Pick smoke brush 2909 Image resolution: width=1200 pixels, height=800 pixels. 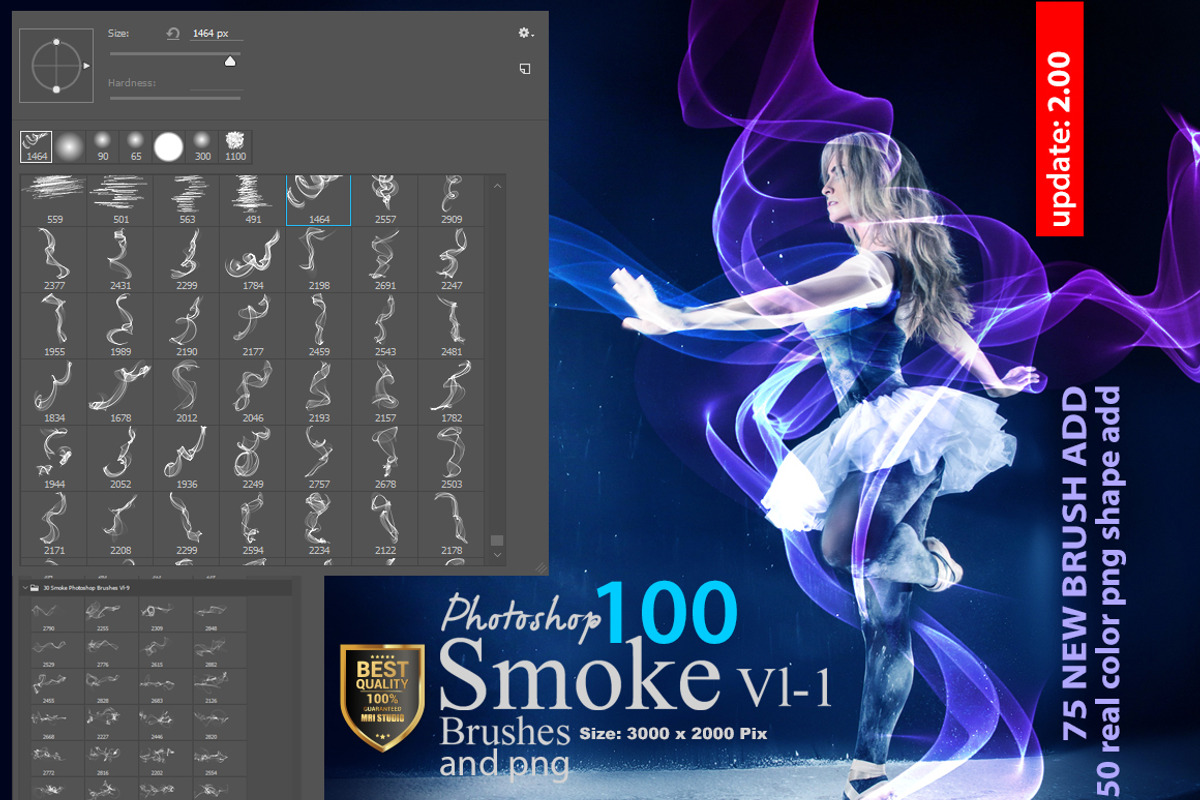tap(451, 200)
